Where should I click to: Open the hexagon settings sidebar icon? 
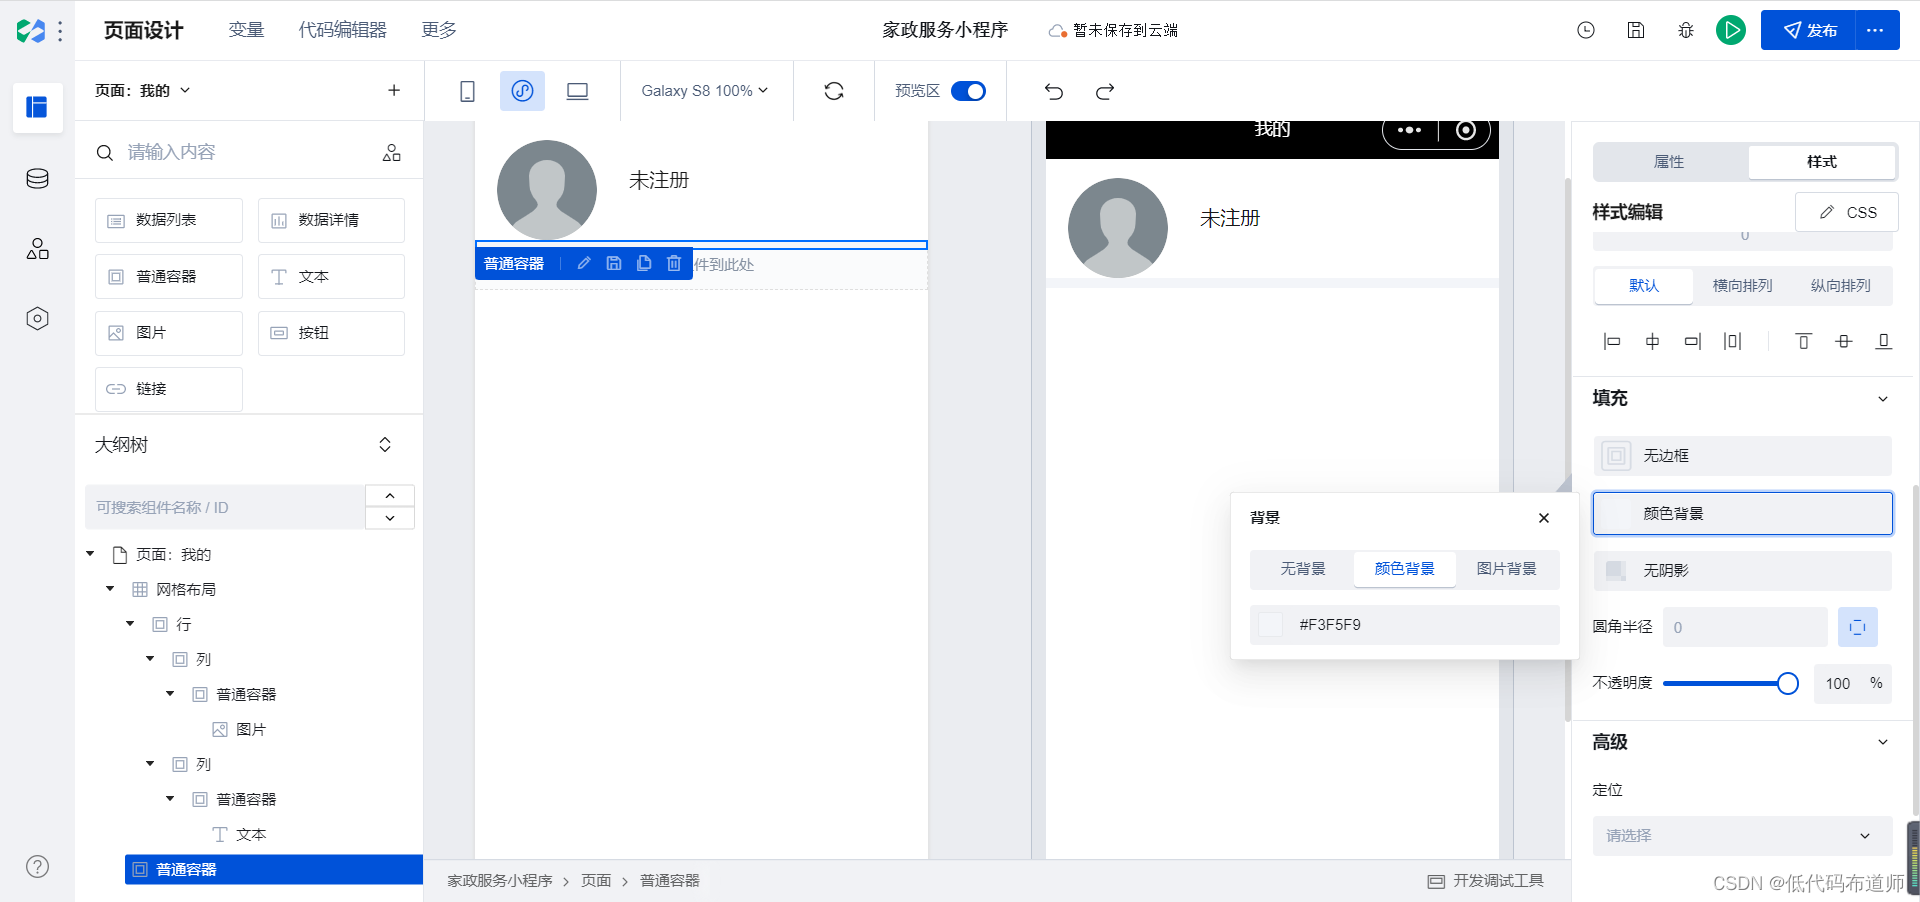click(38, 319)
